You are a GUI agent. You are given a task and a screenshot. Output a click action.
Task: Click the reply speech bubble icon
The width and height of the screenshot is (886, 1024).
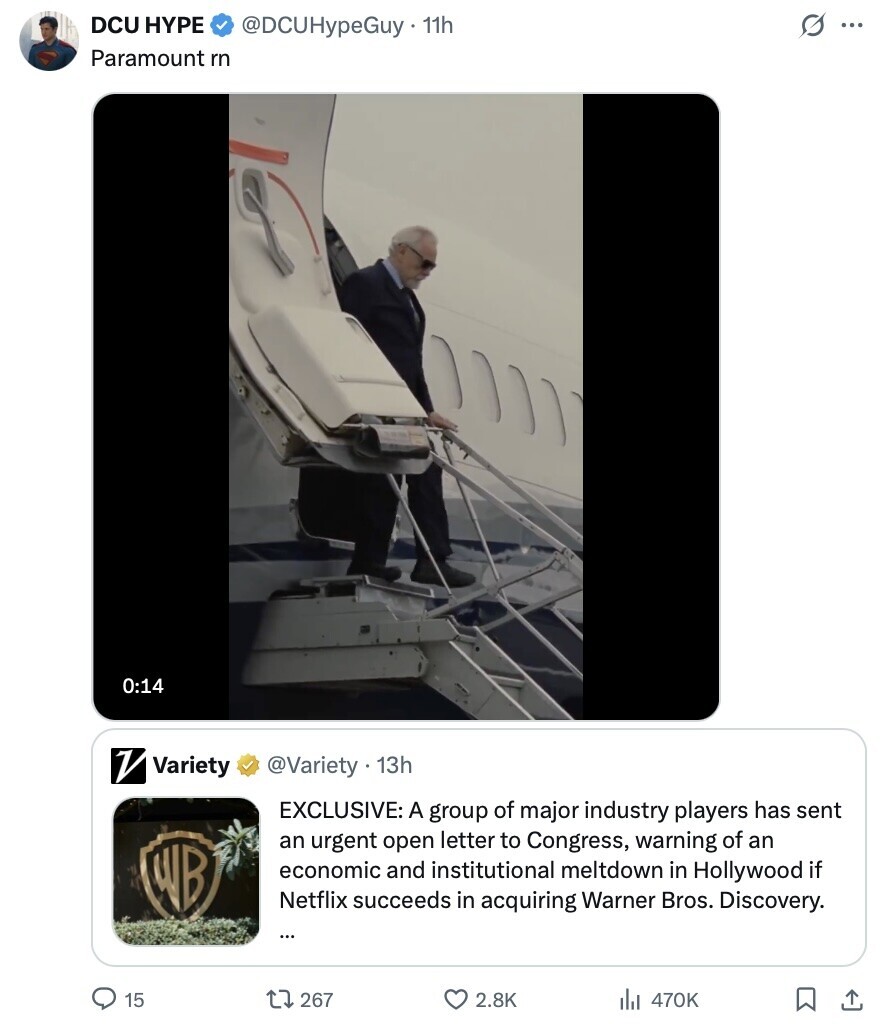pyautogui.click(x=104, y=999)
